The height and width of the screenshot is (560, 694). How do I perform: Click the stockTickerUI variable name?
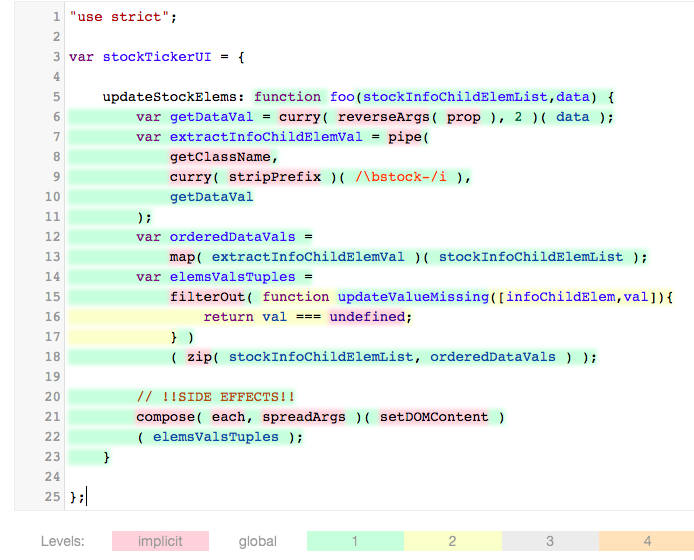(x=157, y=57)
